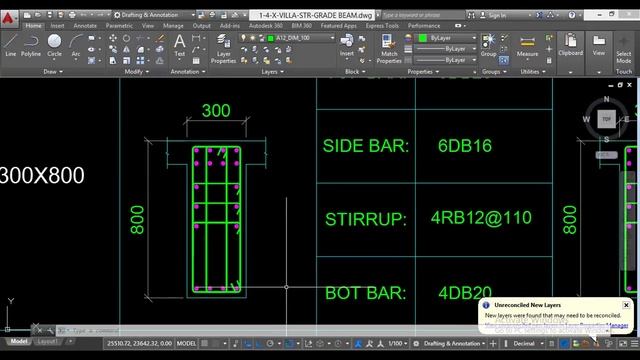Click the Mirror tool in Modify panel
The width and height of the screenshot is (640, 360).
[x=127, y=49]
